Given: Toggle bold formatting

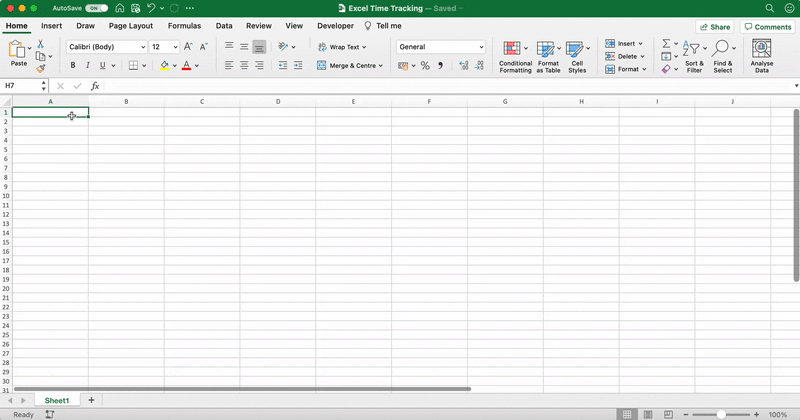Looking at the screenshot, I should click(x=72, y=66).
